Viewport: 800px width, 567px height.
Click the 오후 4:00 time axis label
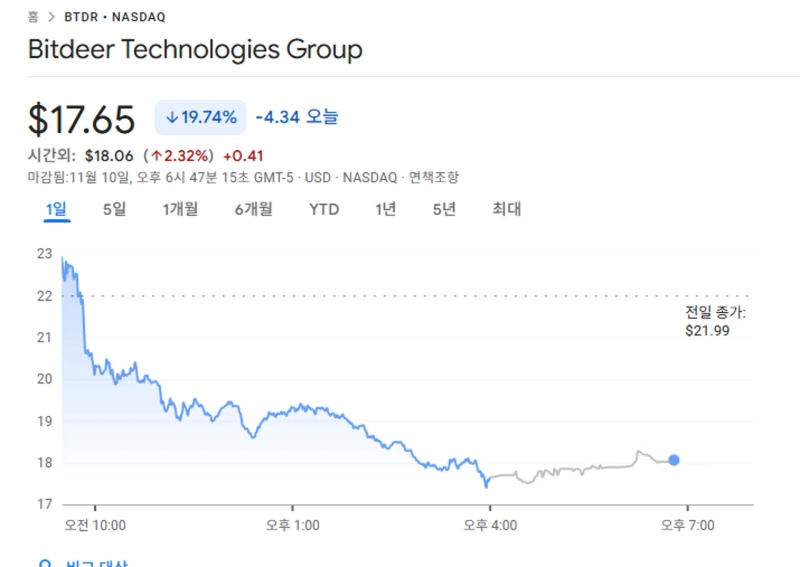(x=490, y=524)
